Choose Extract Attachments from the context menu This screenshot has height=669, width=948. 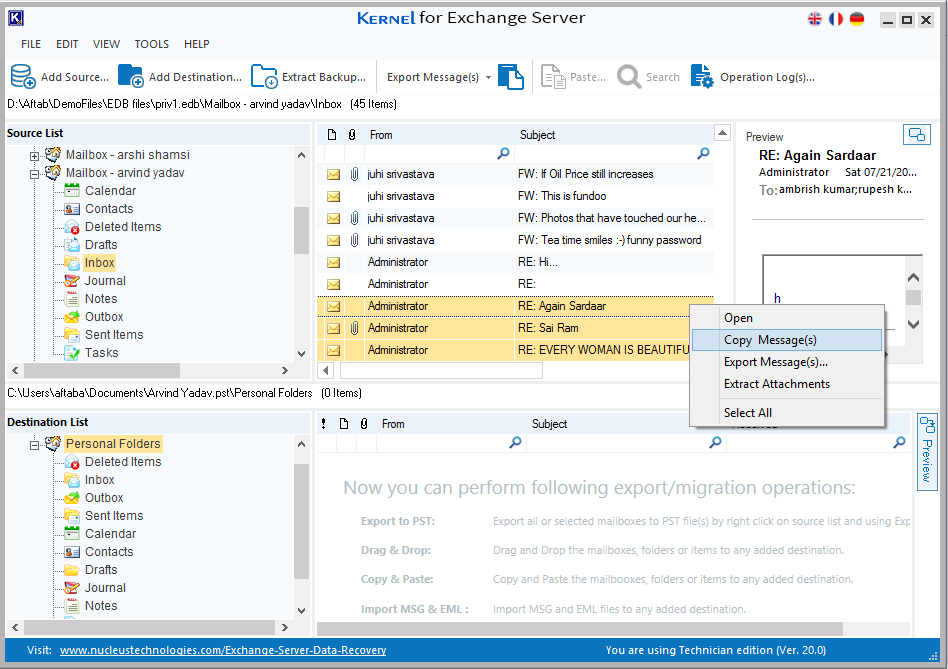tap(787, 384)
